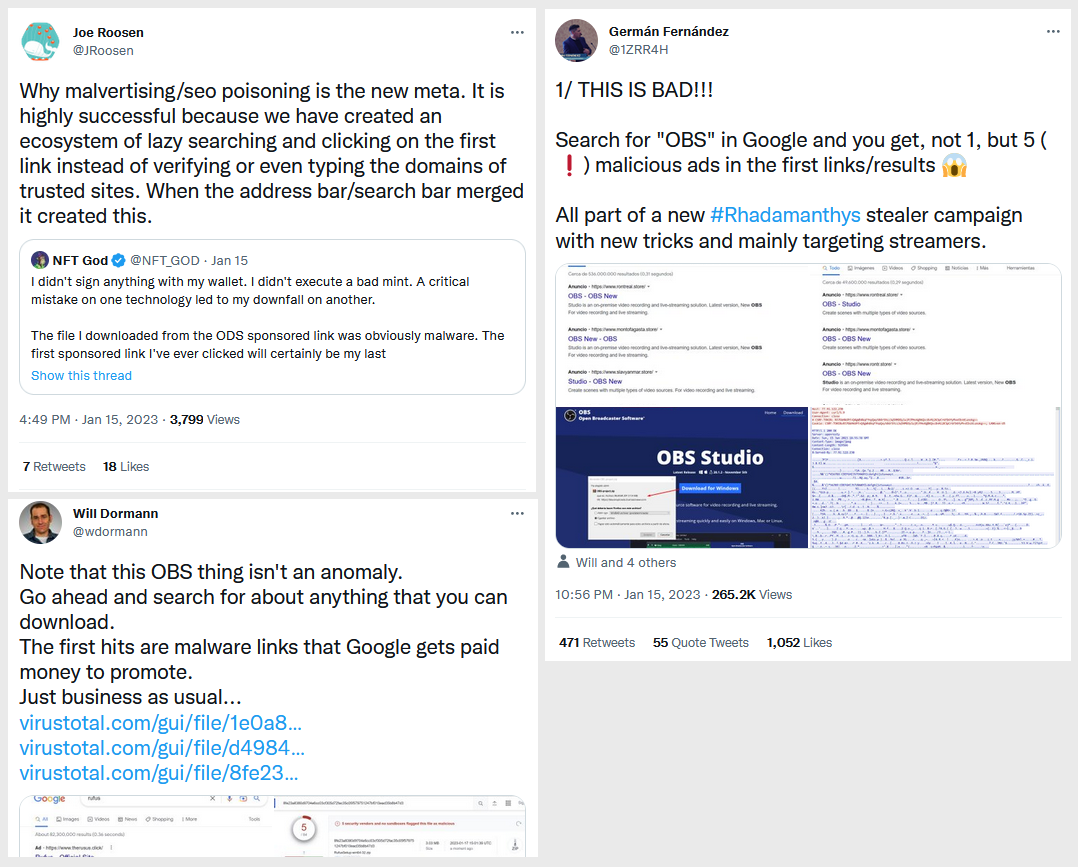Viewport: 1078px width, 867px height.
Task: View the 1,052 Likes list
Action: [799, 642]
